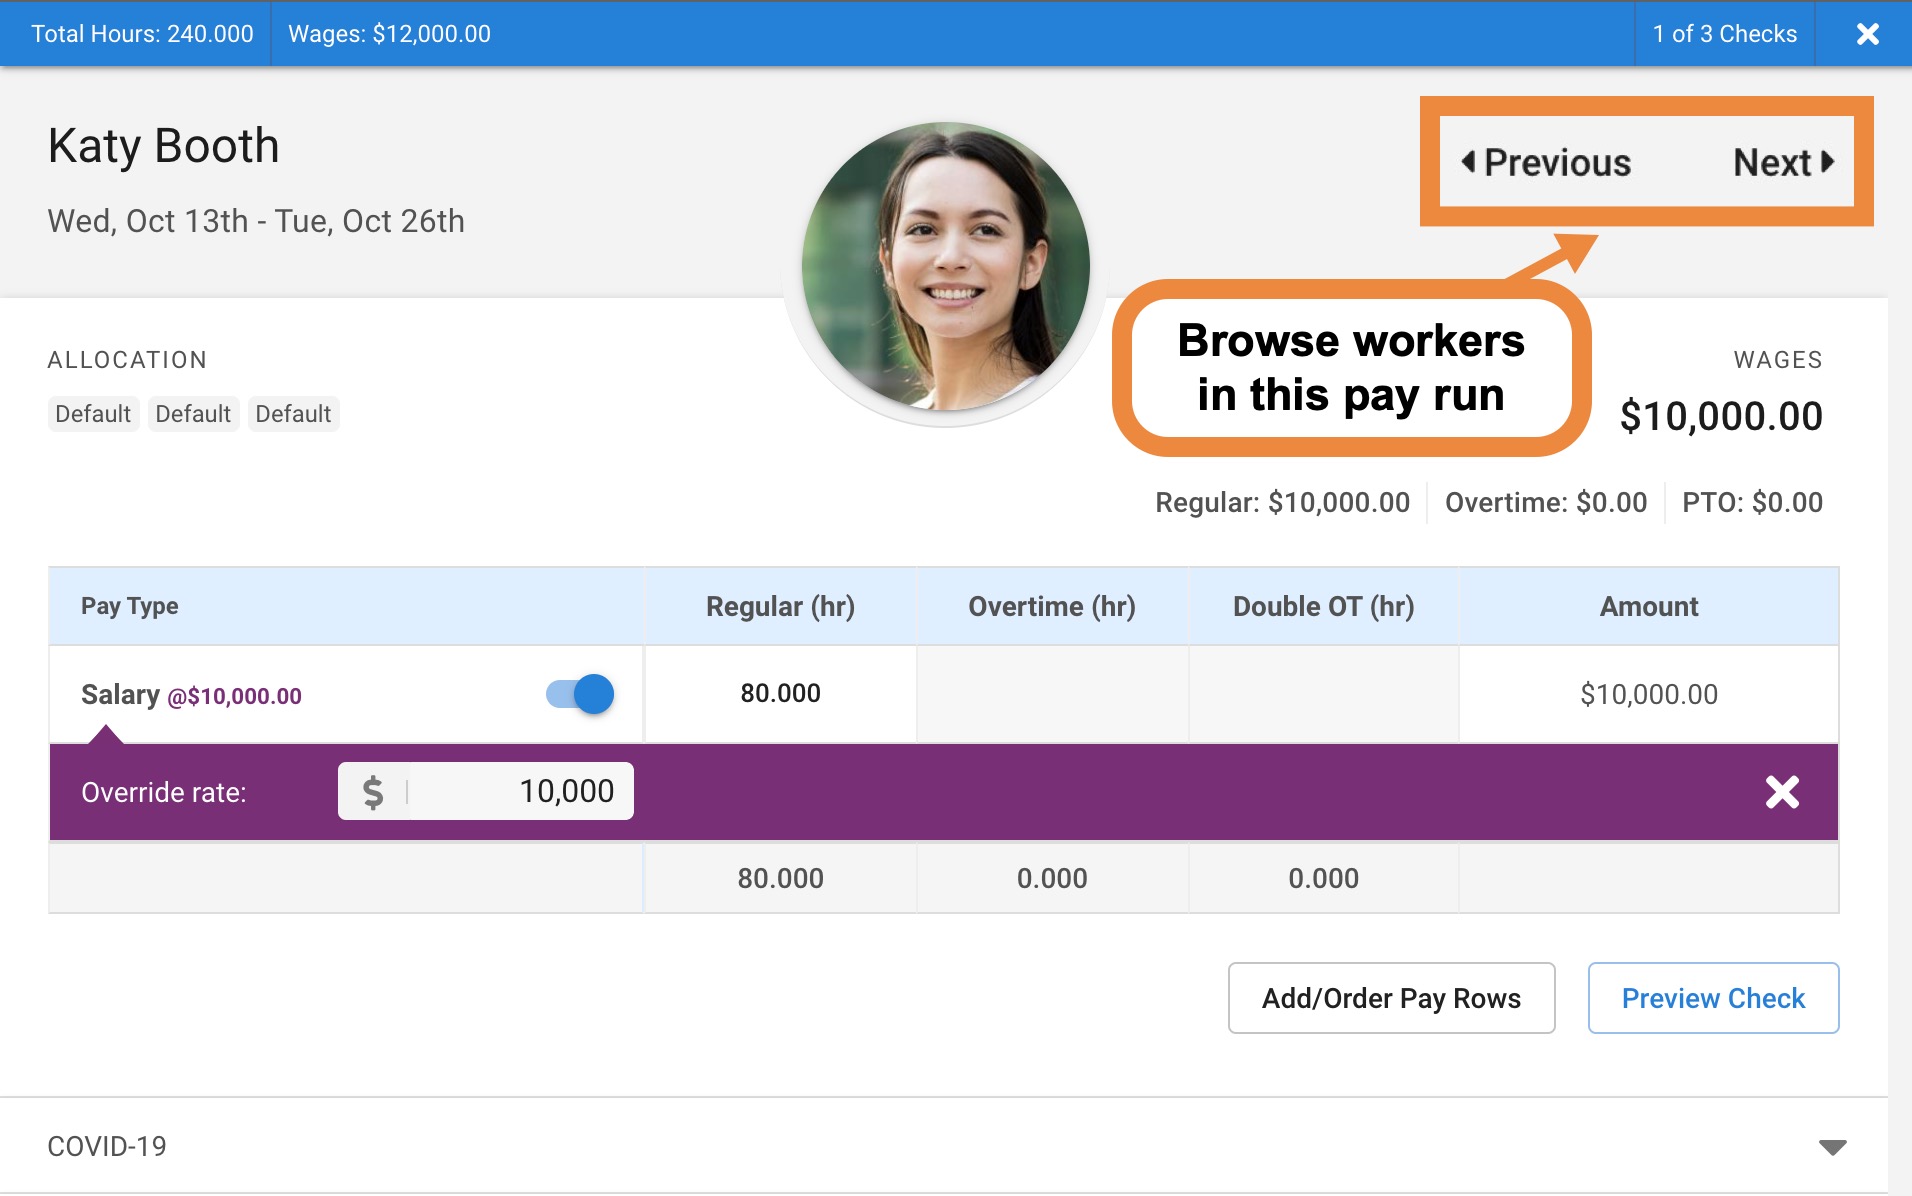The width and height of the screenshot is (1912, 1196).
Task: Click the Salary amount $10,000.00 cell
Action: click(1649, 694)
